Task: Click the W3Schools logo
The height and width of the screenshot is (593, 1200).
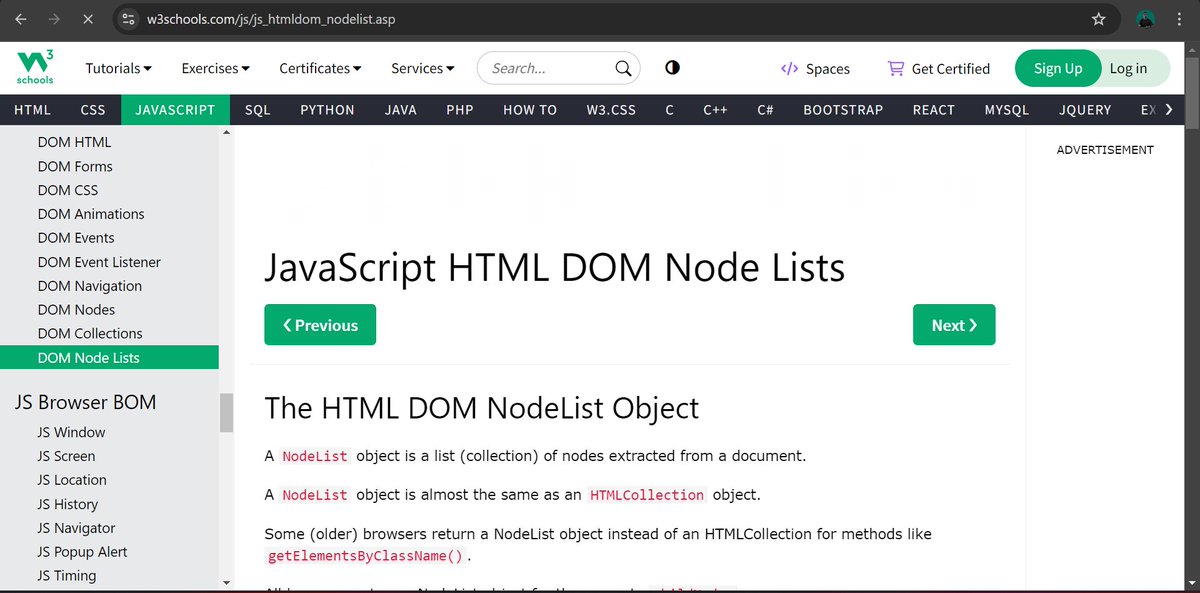Action: point(33,67)
